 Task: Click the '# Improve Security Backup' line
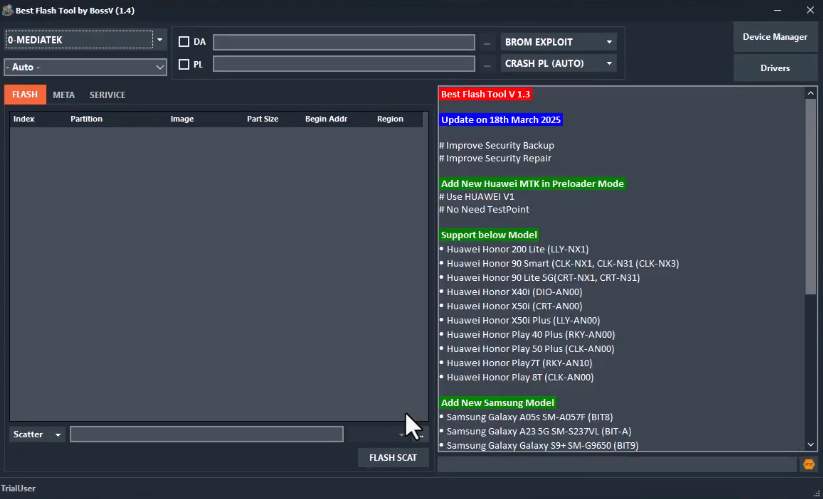pyautogui.click(x=497, y=145)
